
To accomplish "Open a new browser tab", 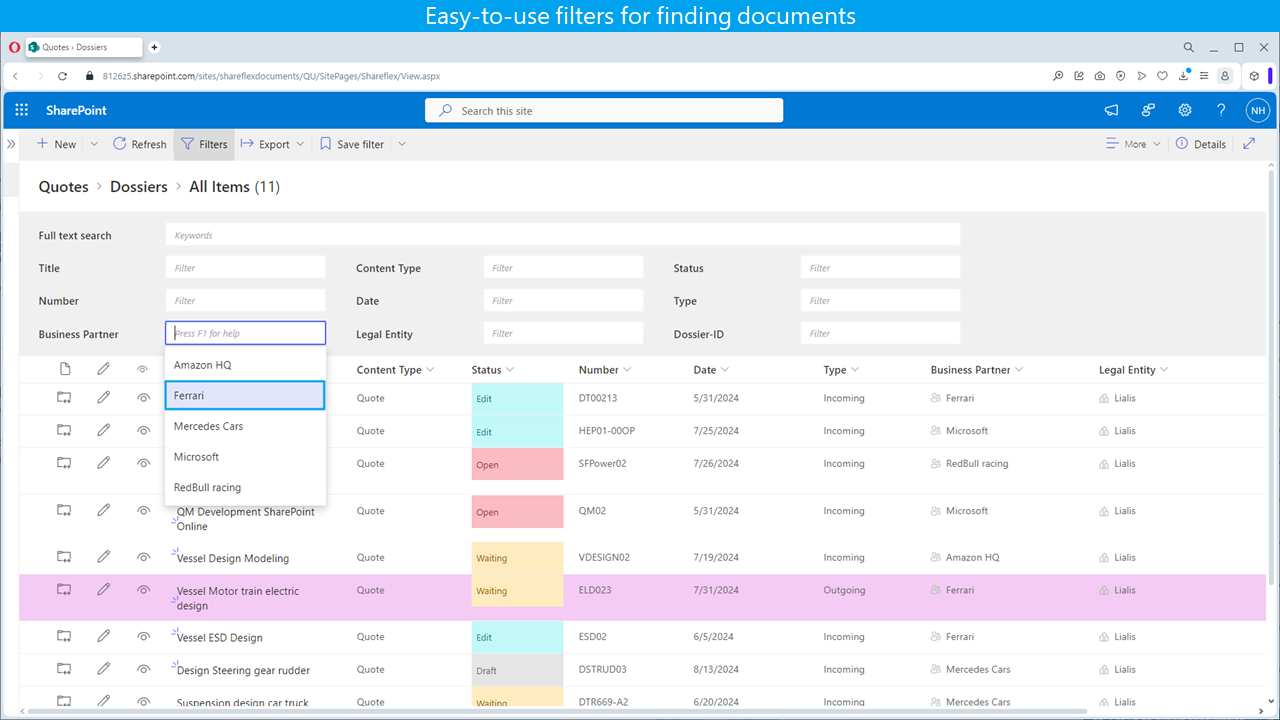I will [154, 47].
